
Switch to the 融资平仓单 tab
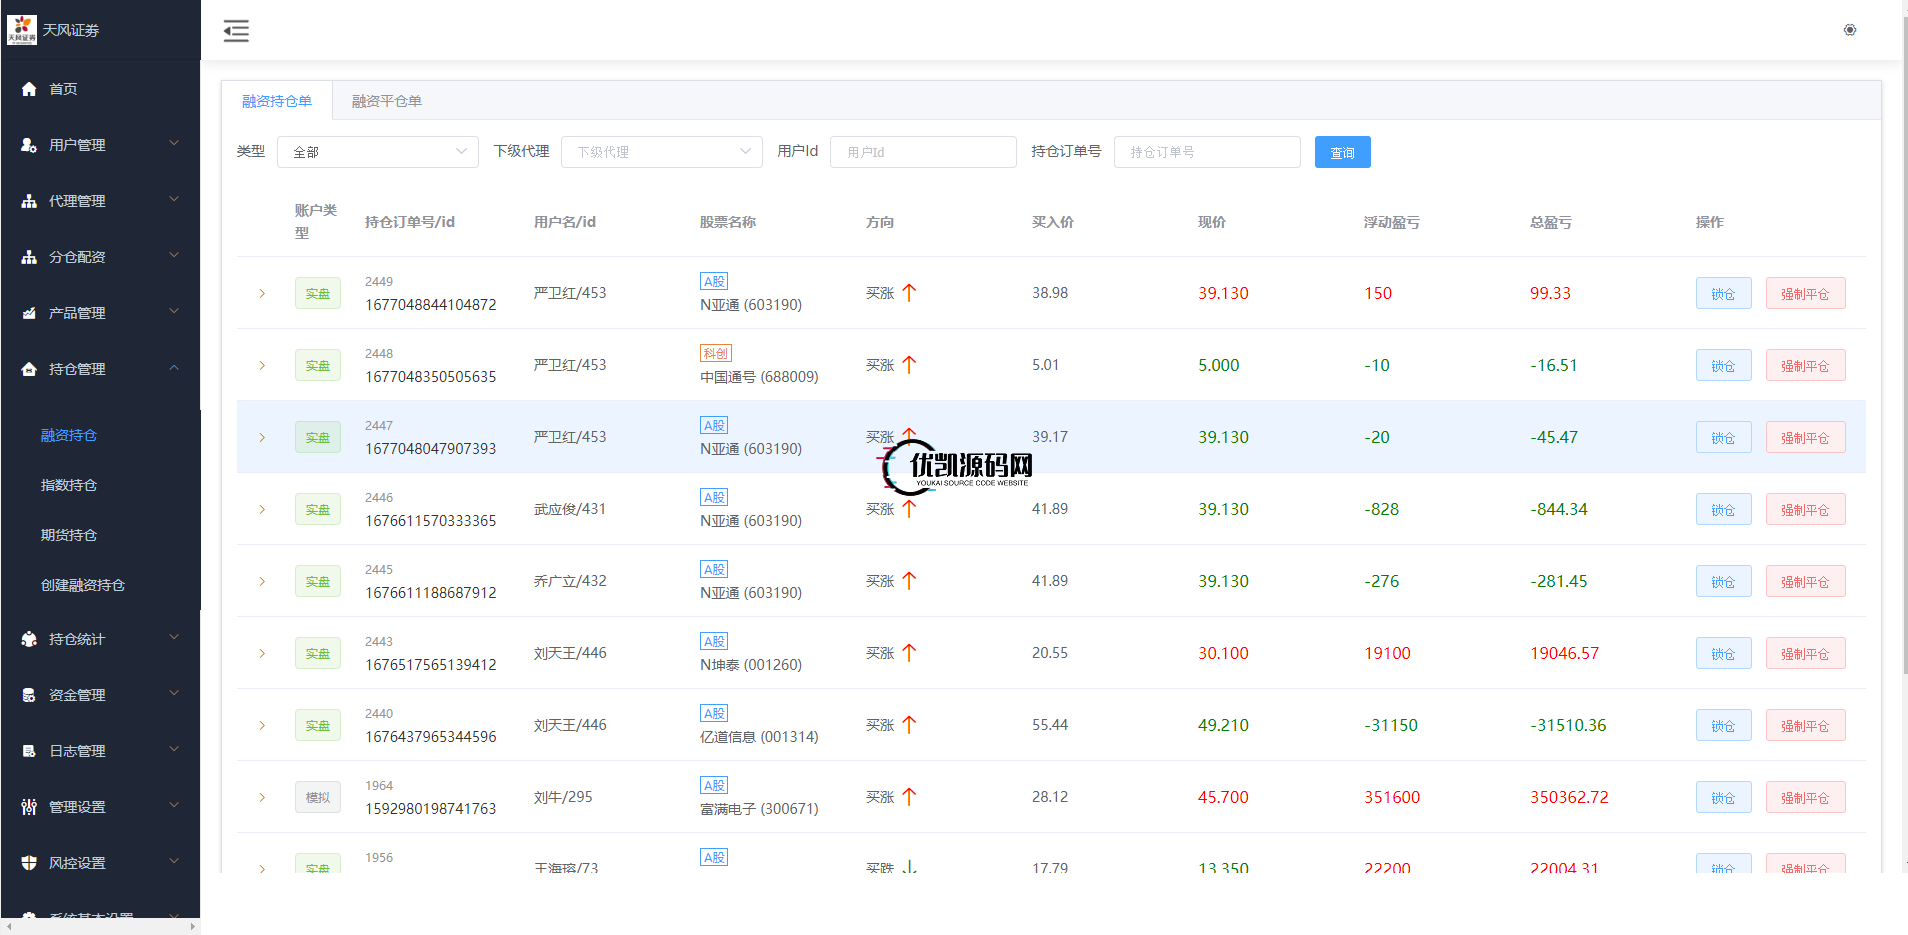point(386,101)
